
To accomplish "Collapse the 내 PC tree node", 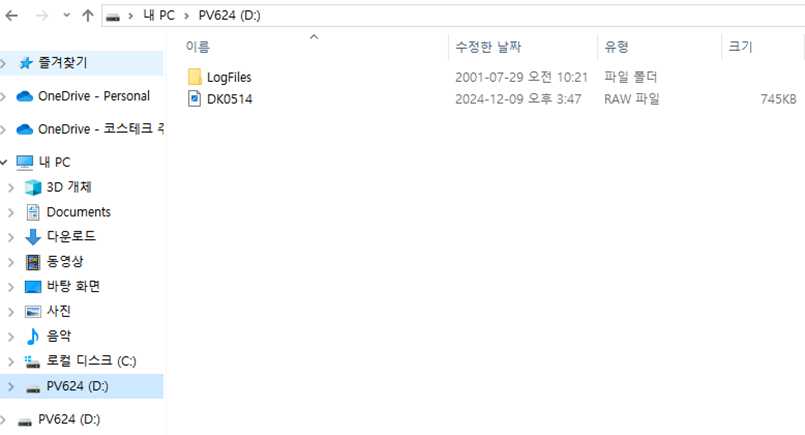I will [4, 162].
